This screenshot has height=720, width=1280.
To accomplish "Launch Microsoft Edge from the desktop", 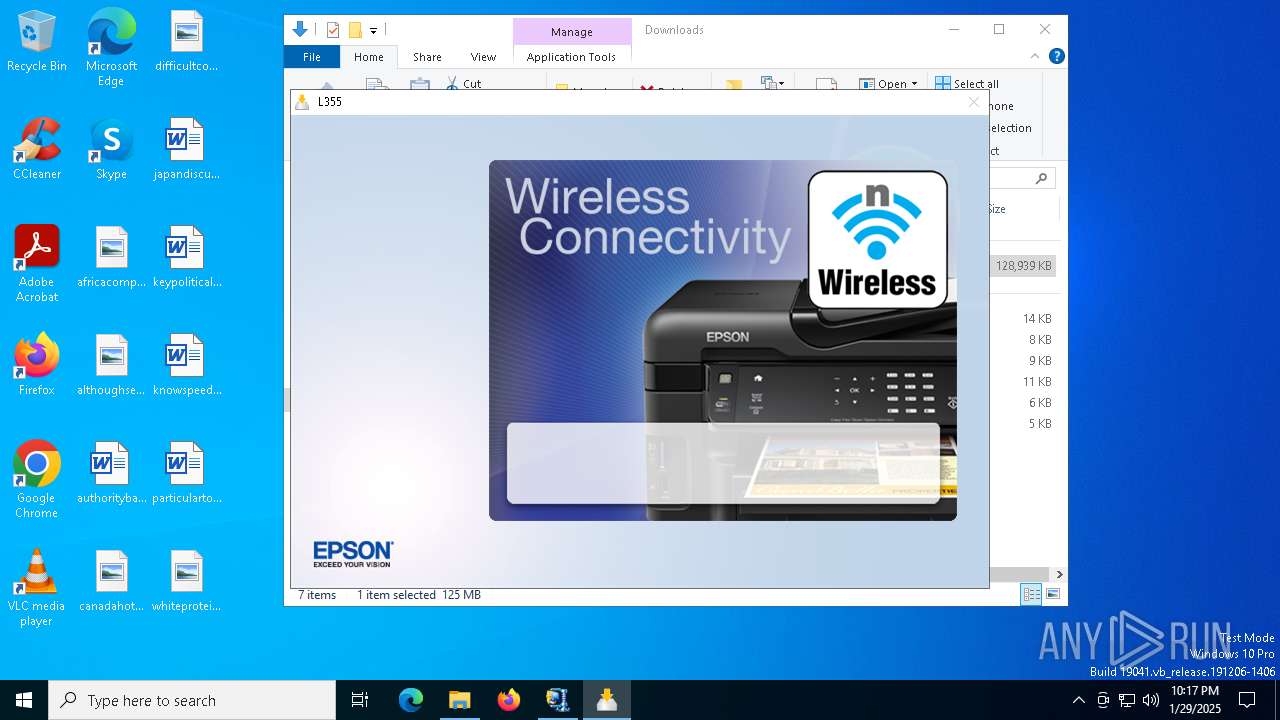I will point(111,48).
